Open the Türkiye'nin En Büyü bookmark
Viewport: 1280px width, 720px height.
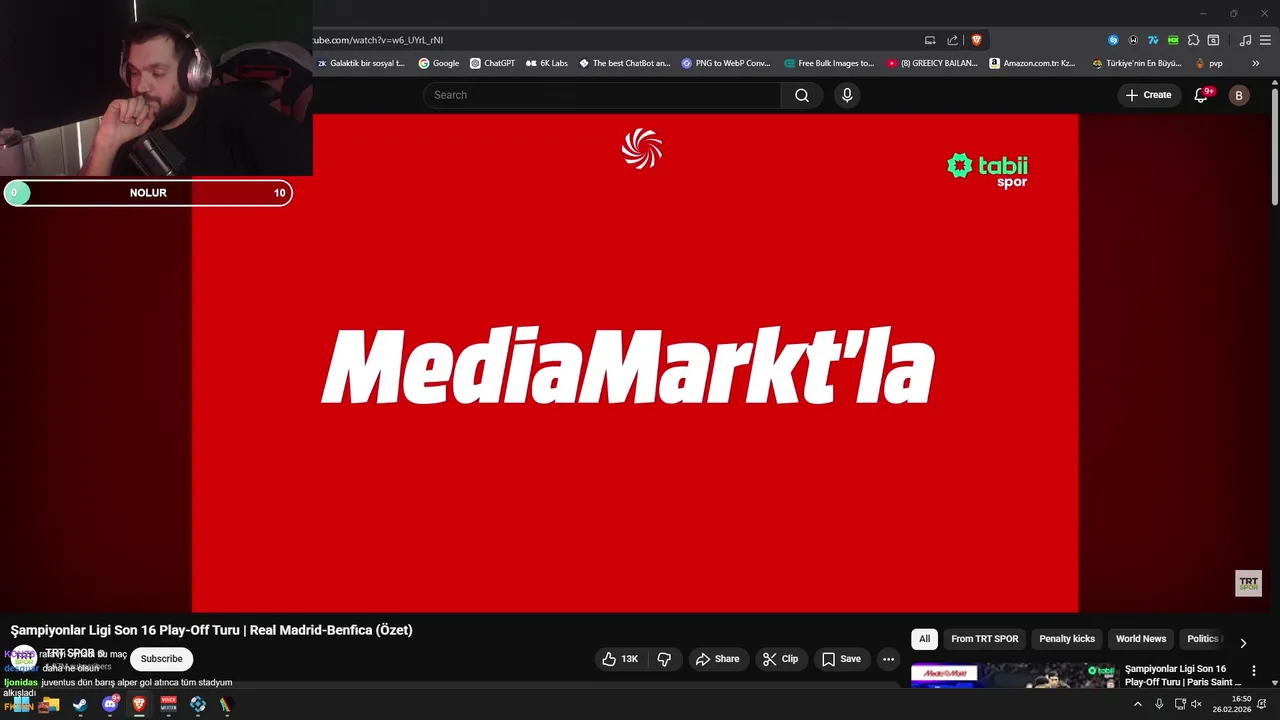click(1137, 63)
